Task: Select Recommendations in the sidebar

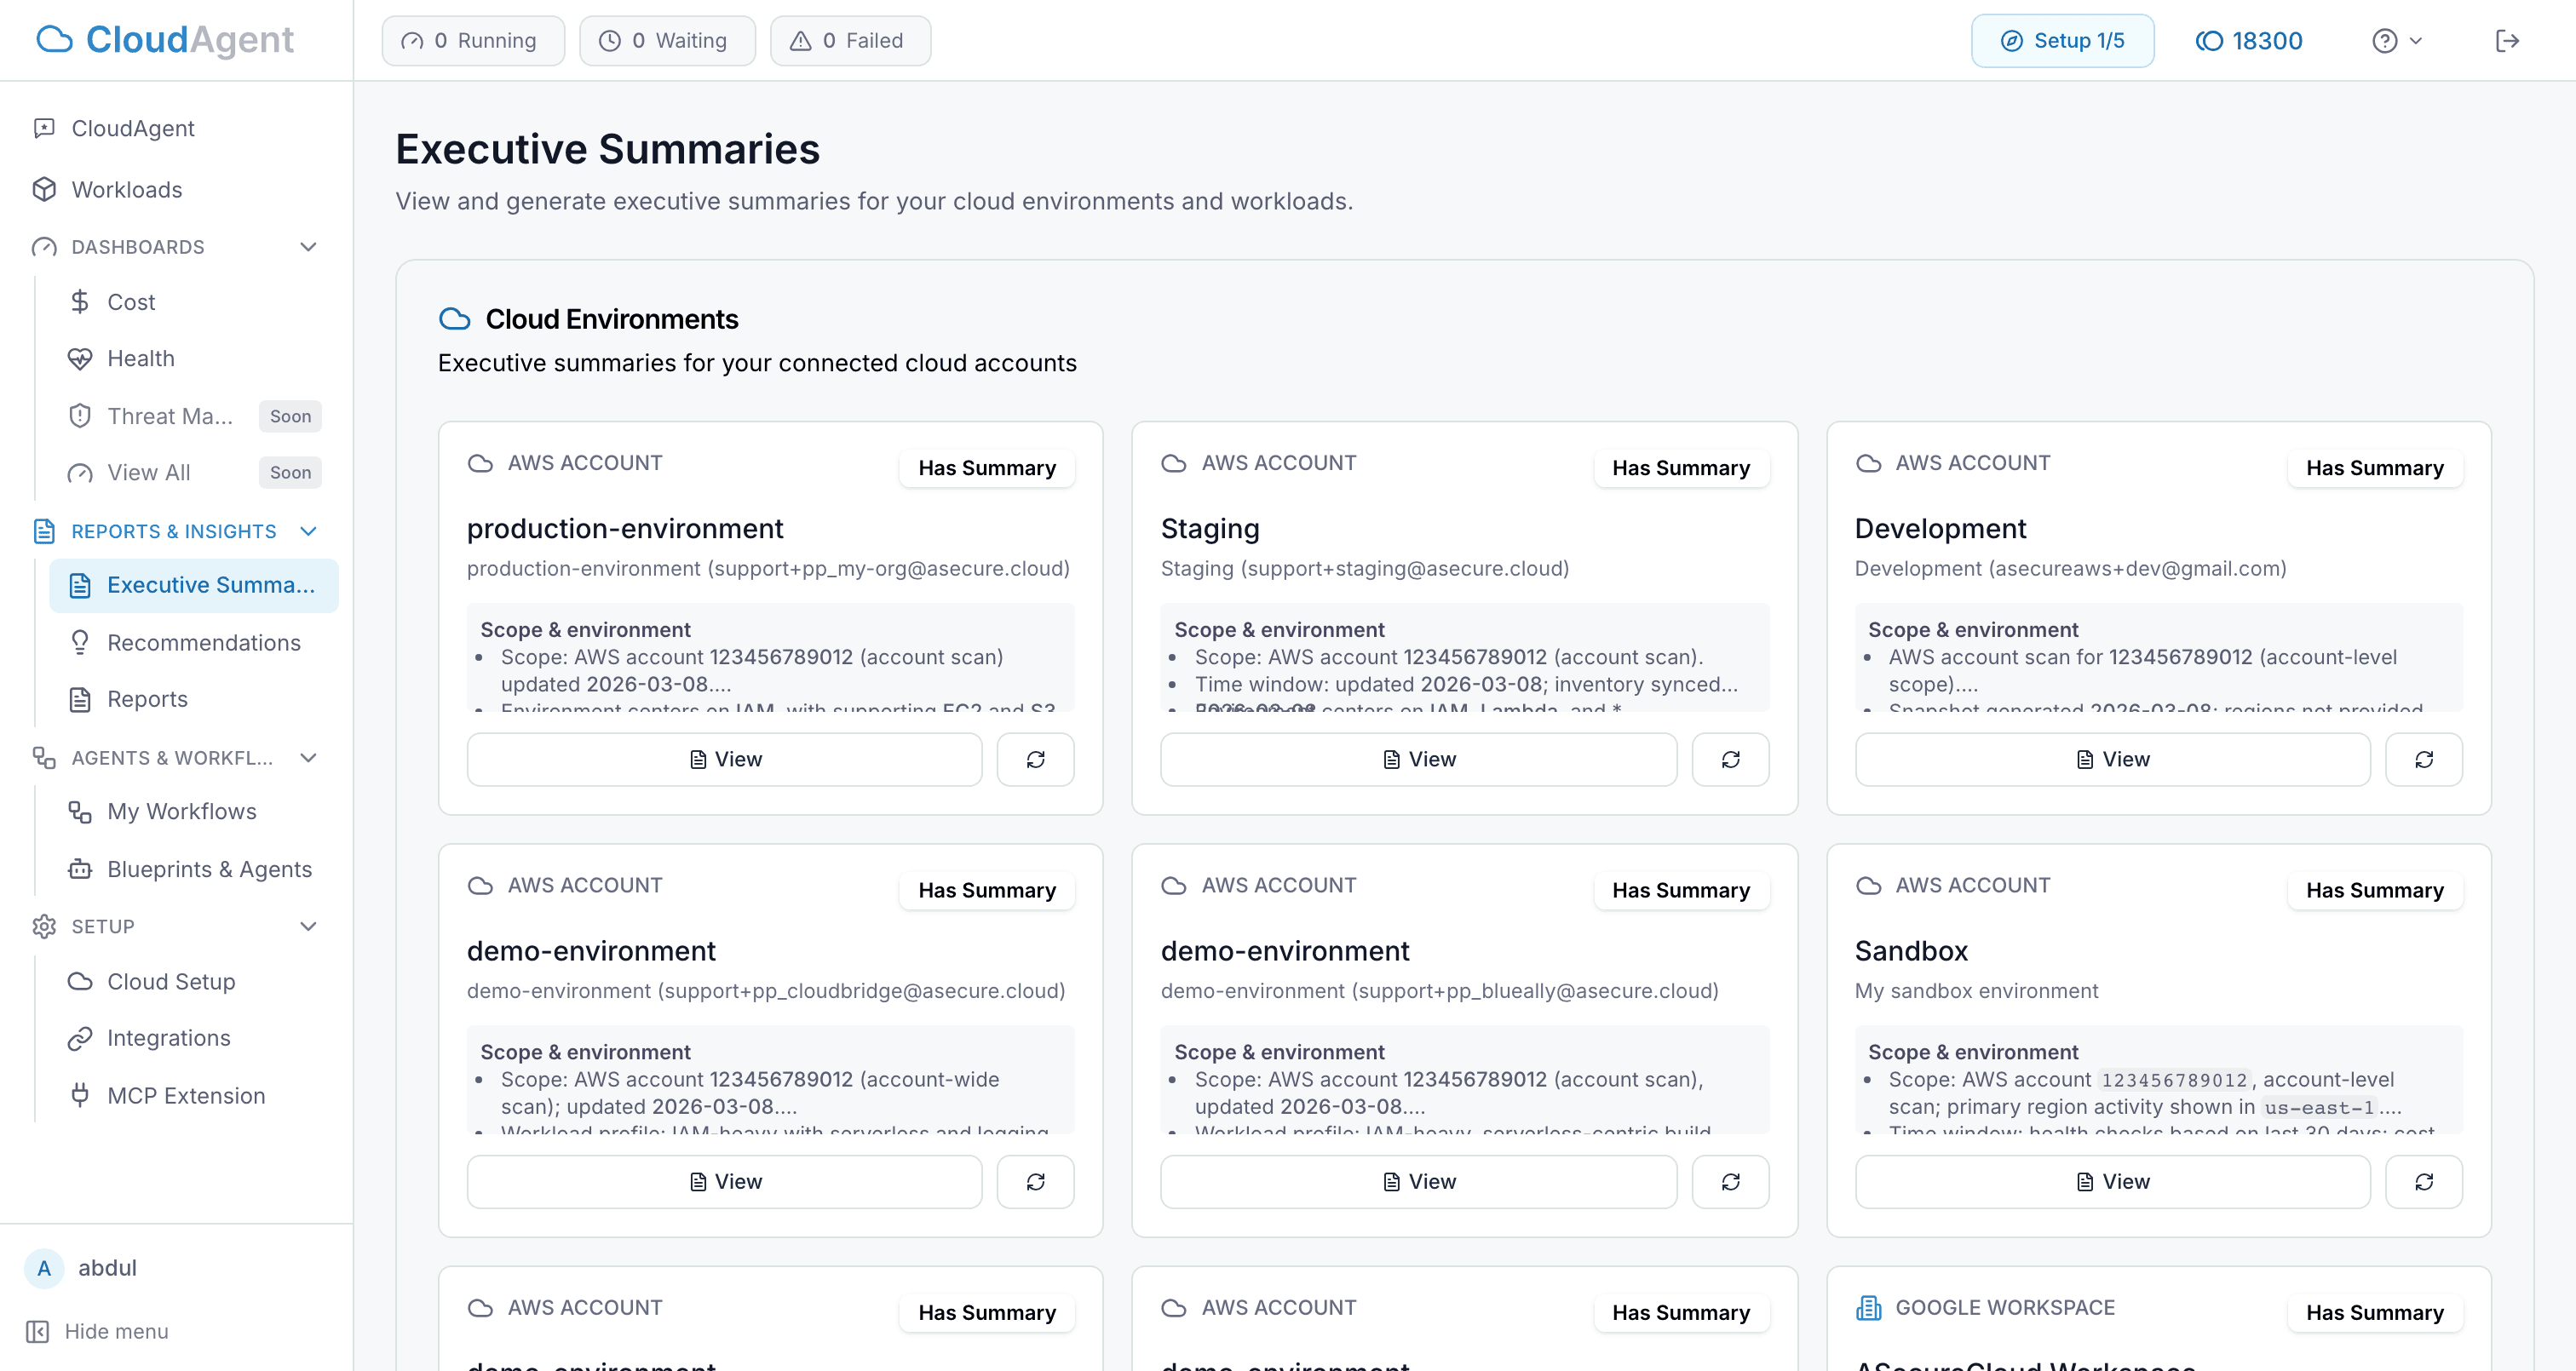Action: click(203, 642)
